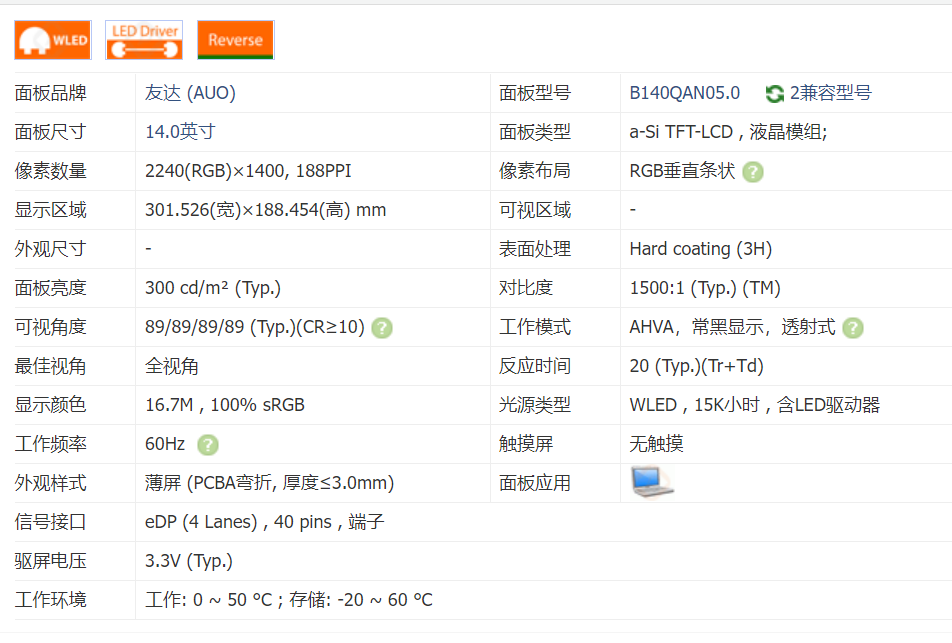Click the 工作环境 label

pyautogui.click(x=50, y=600)
